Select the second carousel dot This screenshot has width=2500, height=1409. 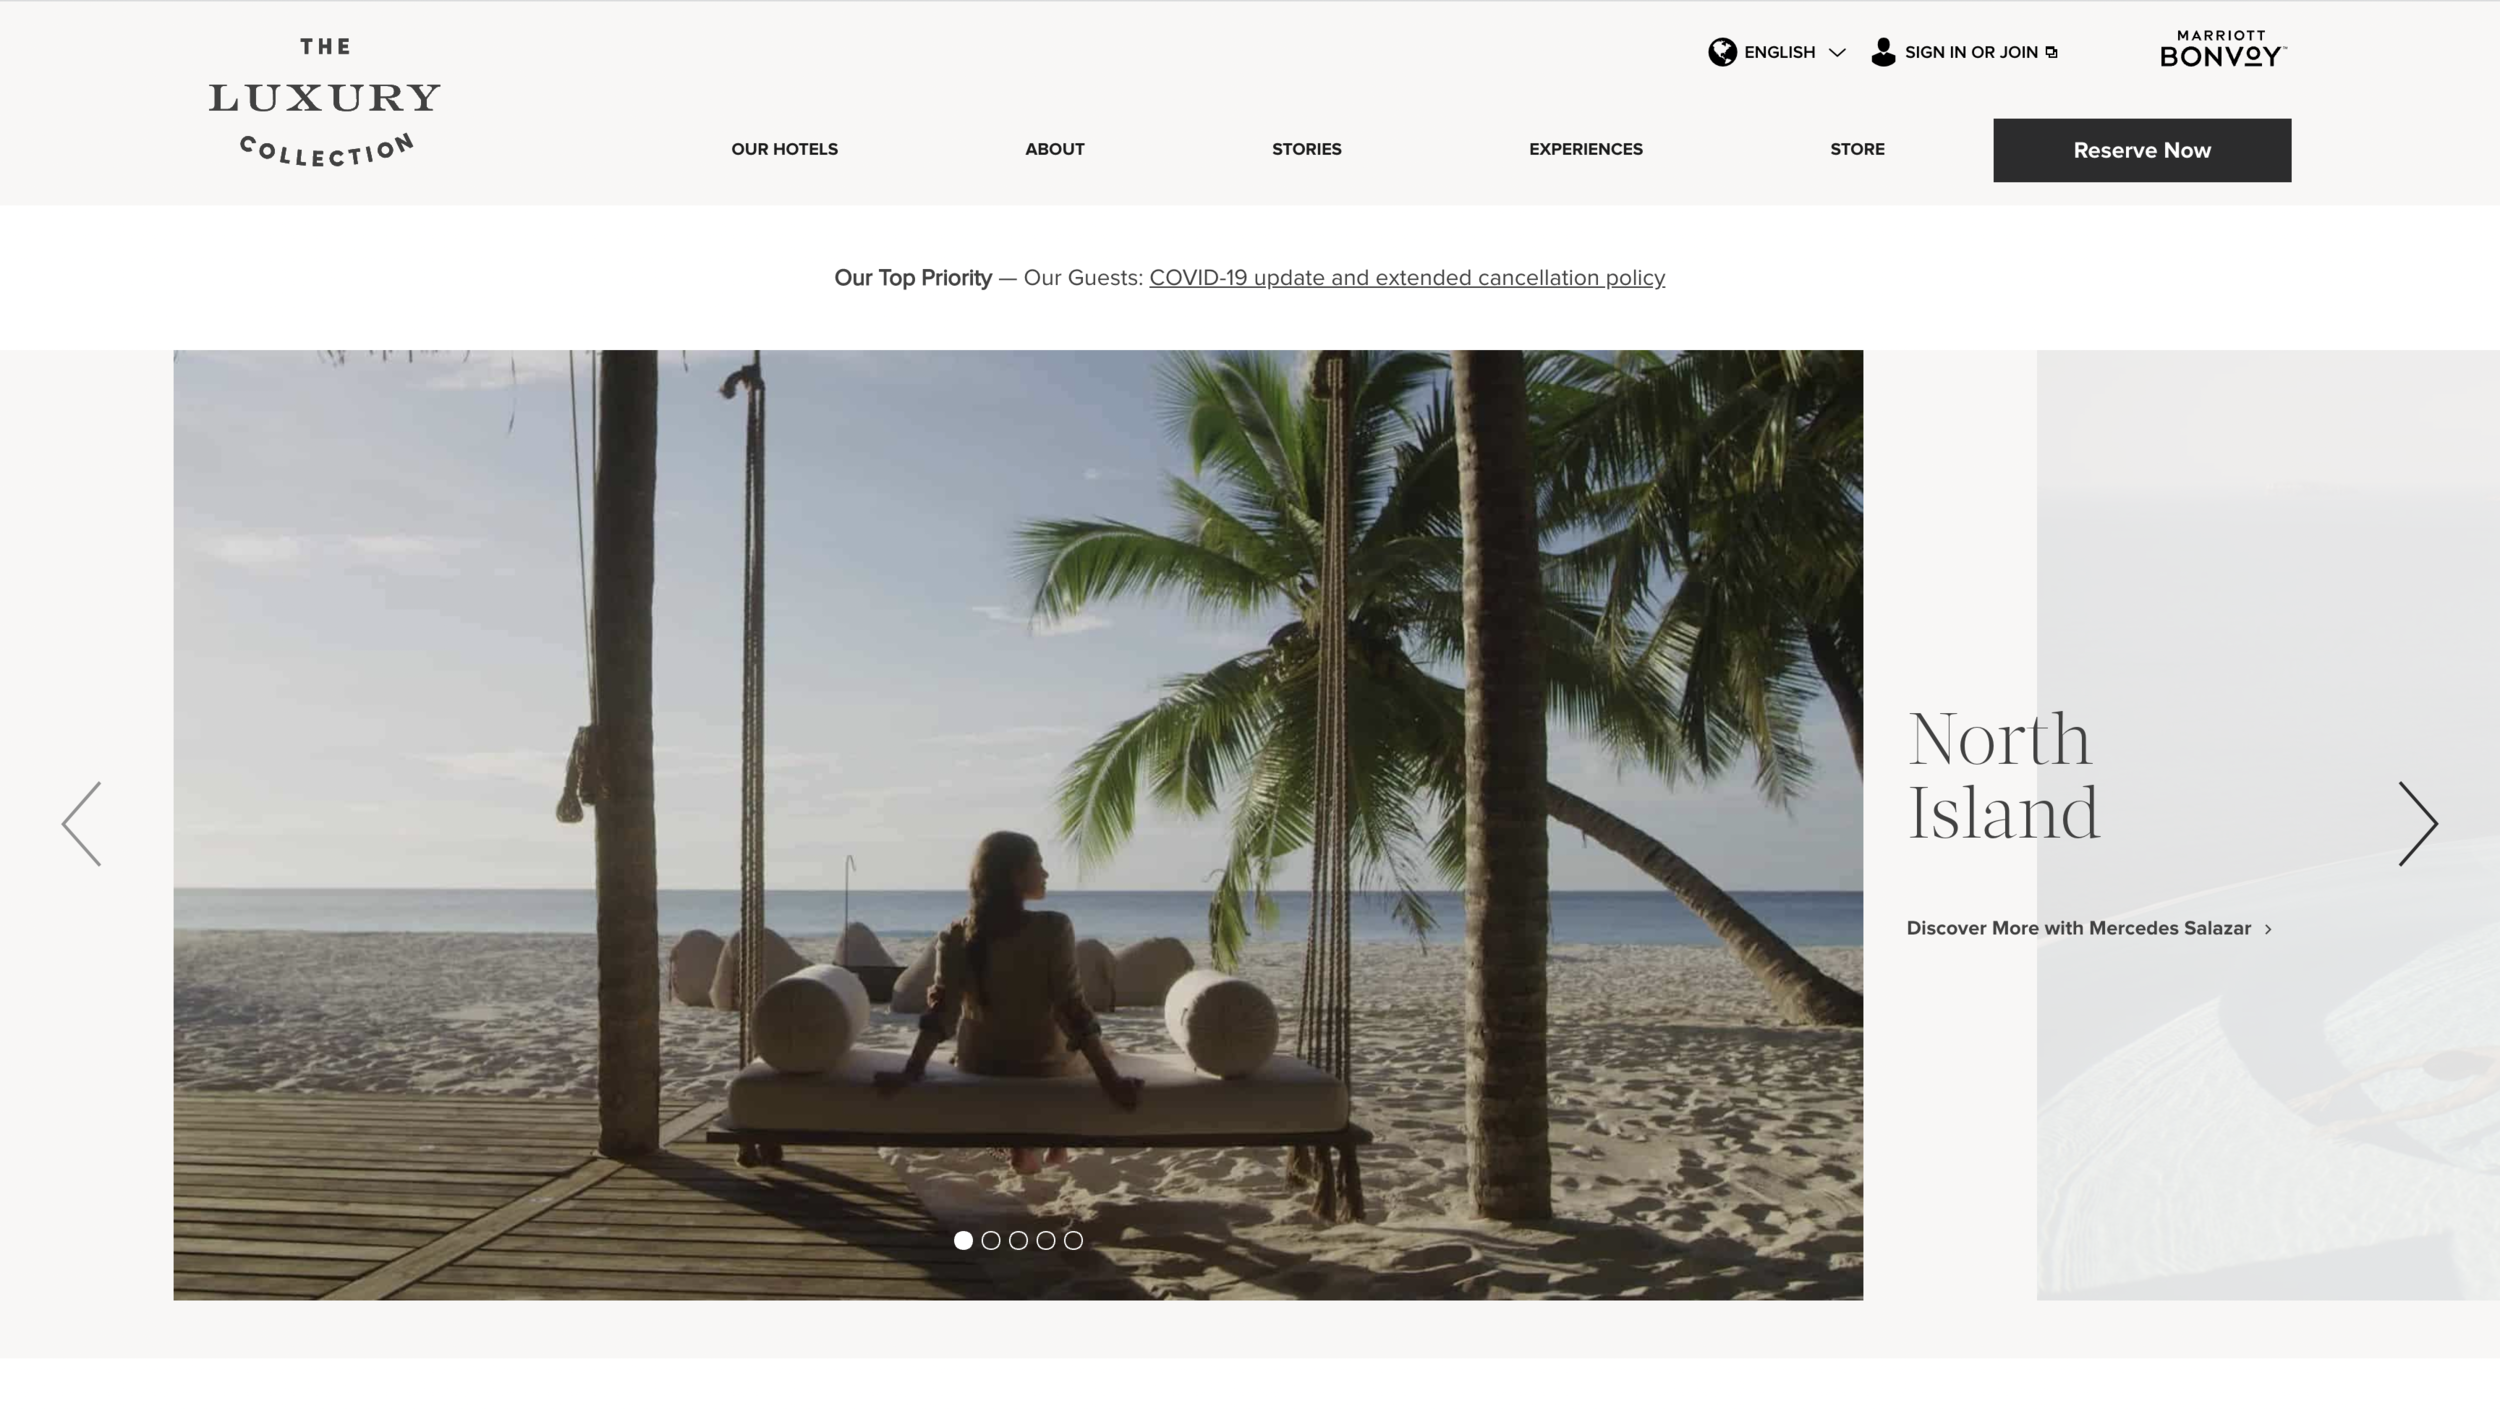point(991,1240)
